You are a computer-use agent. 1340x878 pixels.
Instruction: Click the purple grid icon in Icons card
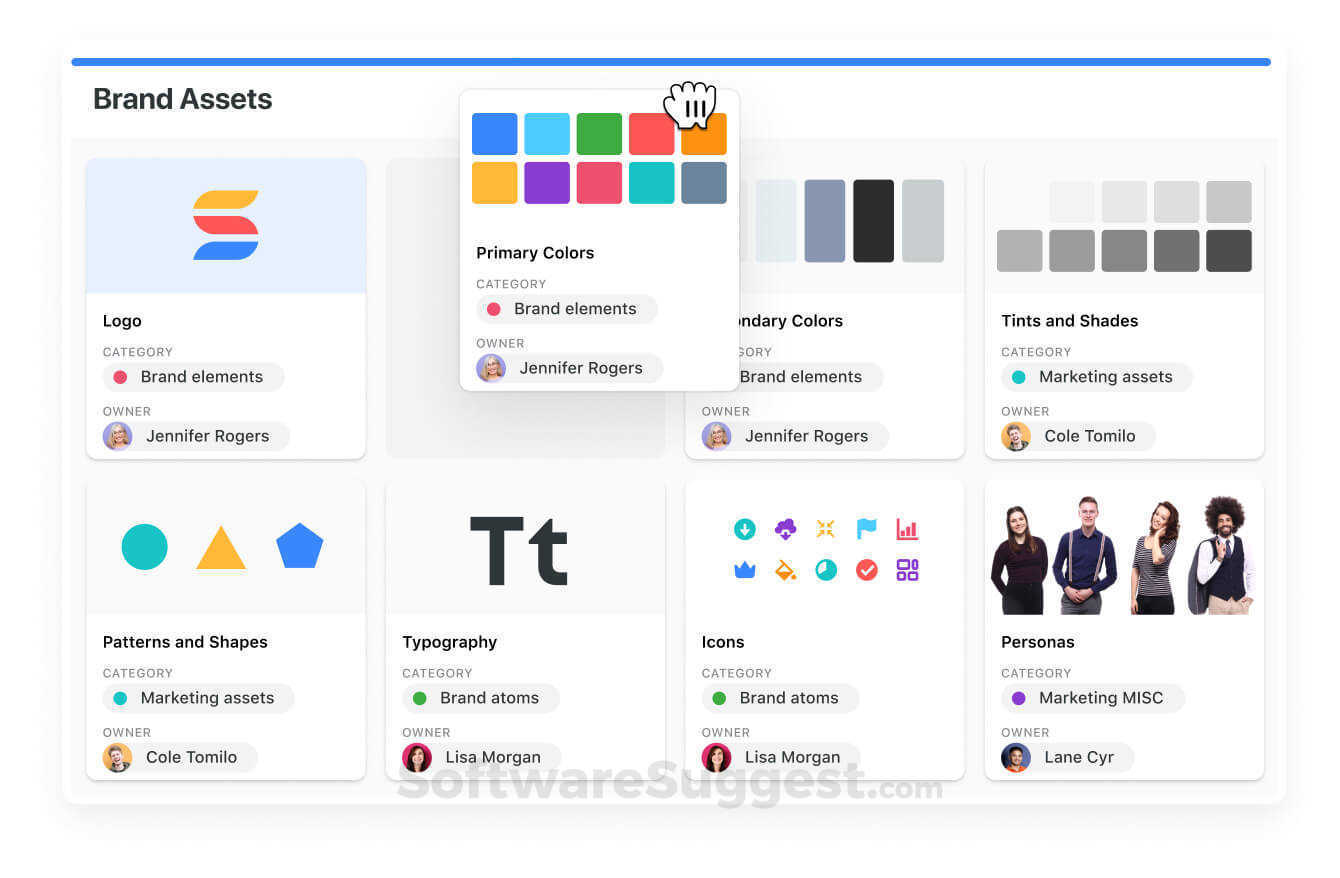(x=906, y=569)
